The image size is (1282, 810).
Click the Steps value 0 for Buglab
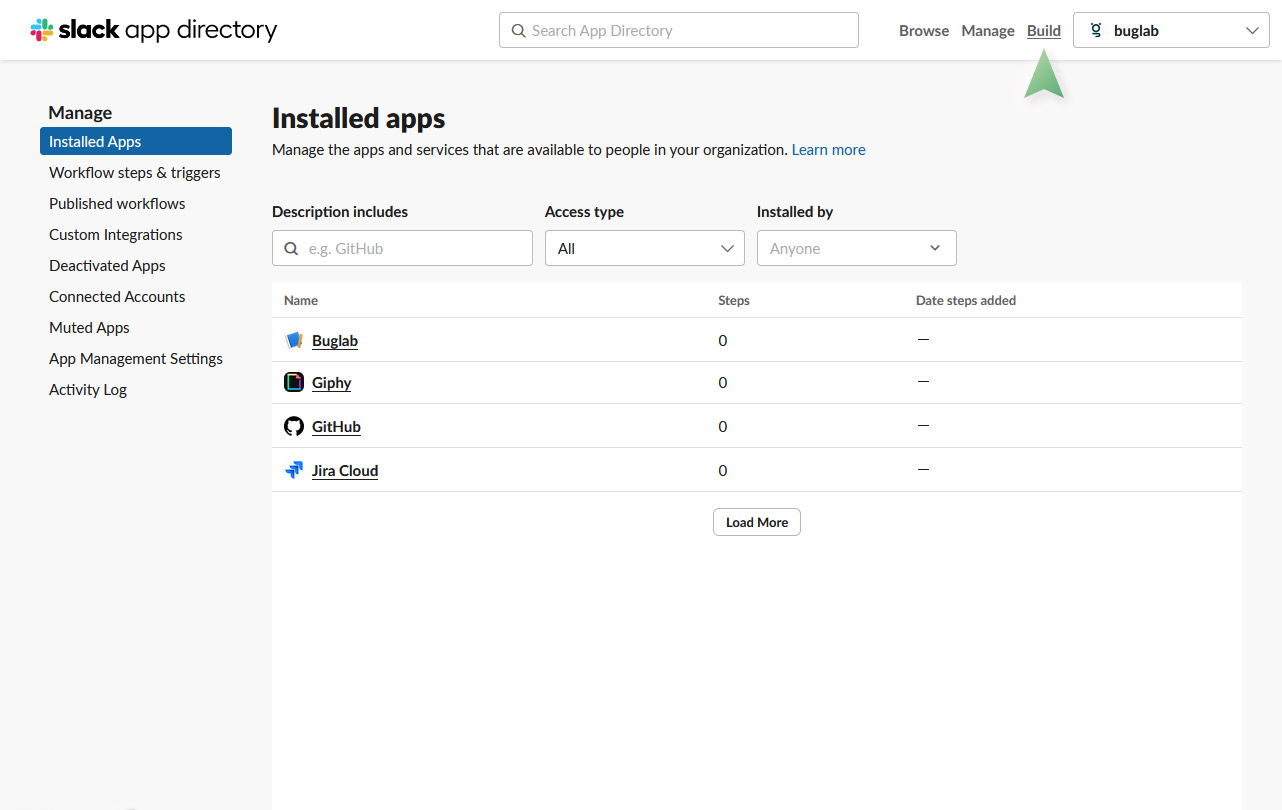(x=723, y=341)
